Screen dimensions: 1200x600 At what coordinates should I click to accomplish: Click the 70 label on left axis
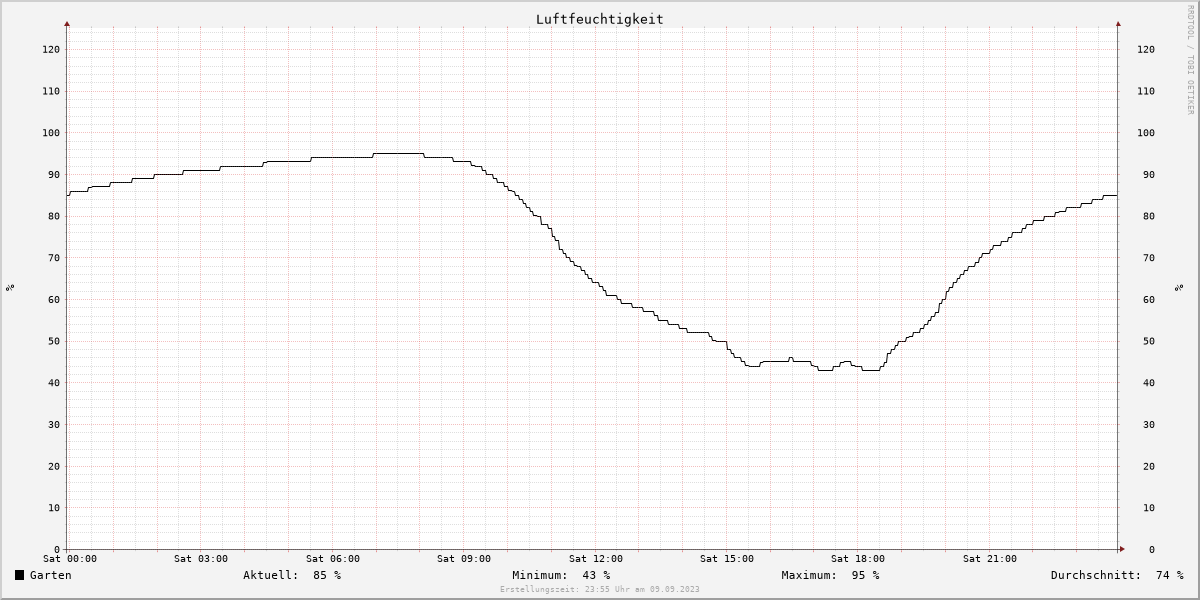pos(53,258)
